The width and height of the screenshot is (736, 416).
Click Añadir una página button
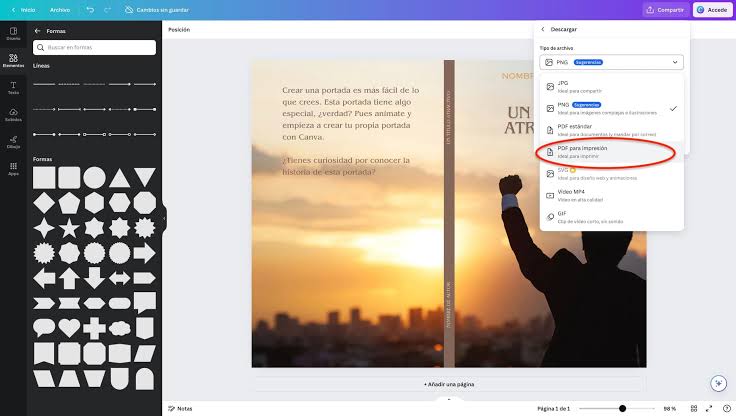[x=449, y=384]
